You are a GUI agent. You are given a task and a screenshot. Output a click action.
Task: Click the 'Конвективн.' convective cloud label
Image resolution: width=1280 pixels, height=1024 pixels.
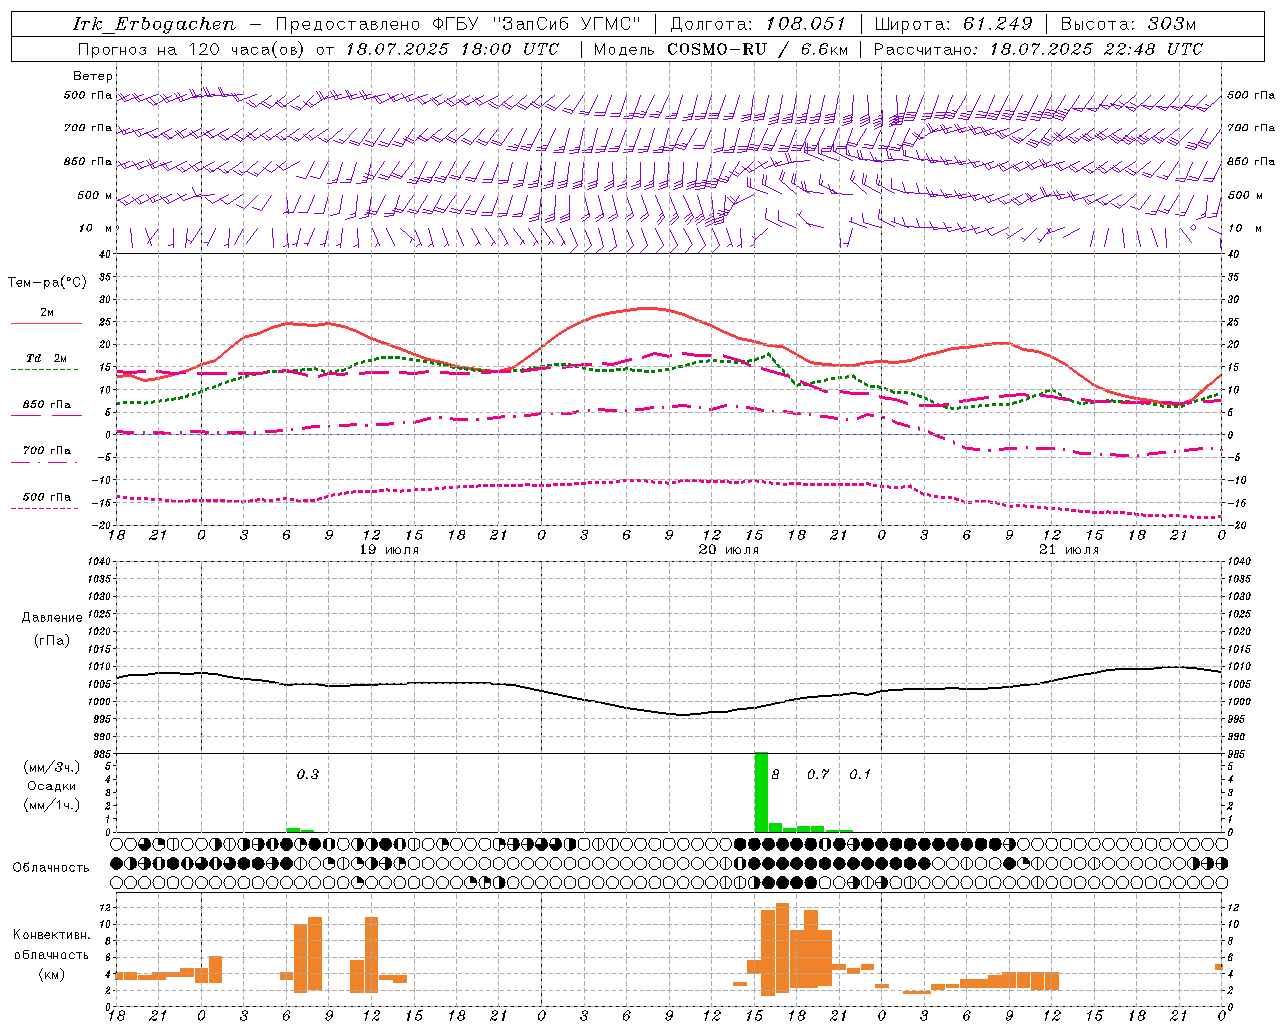coord(52,935)
